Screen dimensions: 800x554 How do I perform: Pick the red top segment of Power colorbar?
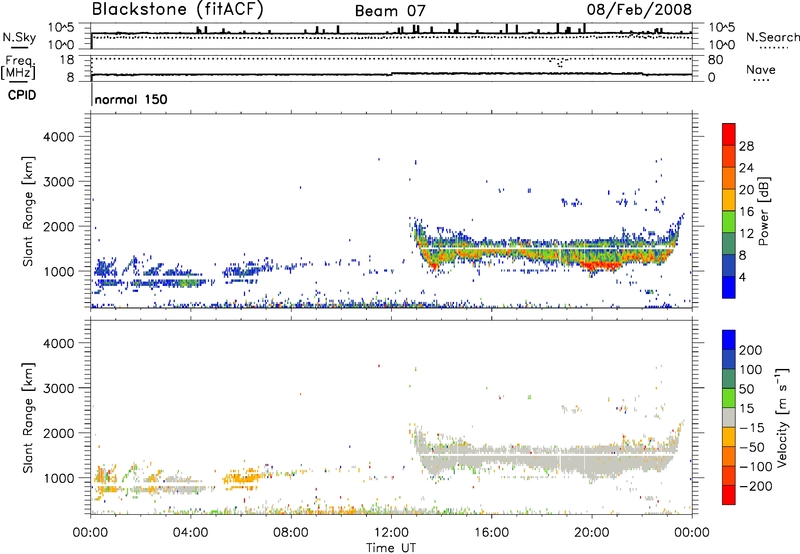[729, 134]
